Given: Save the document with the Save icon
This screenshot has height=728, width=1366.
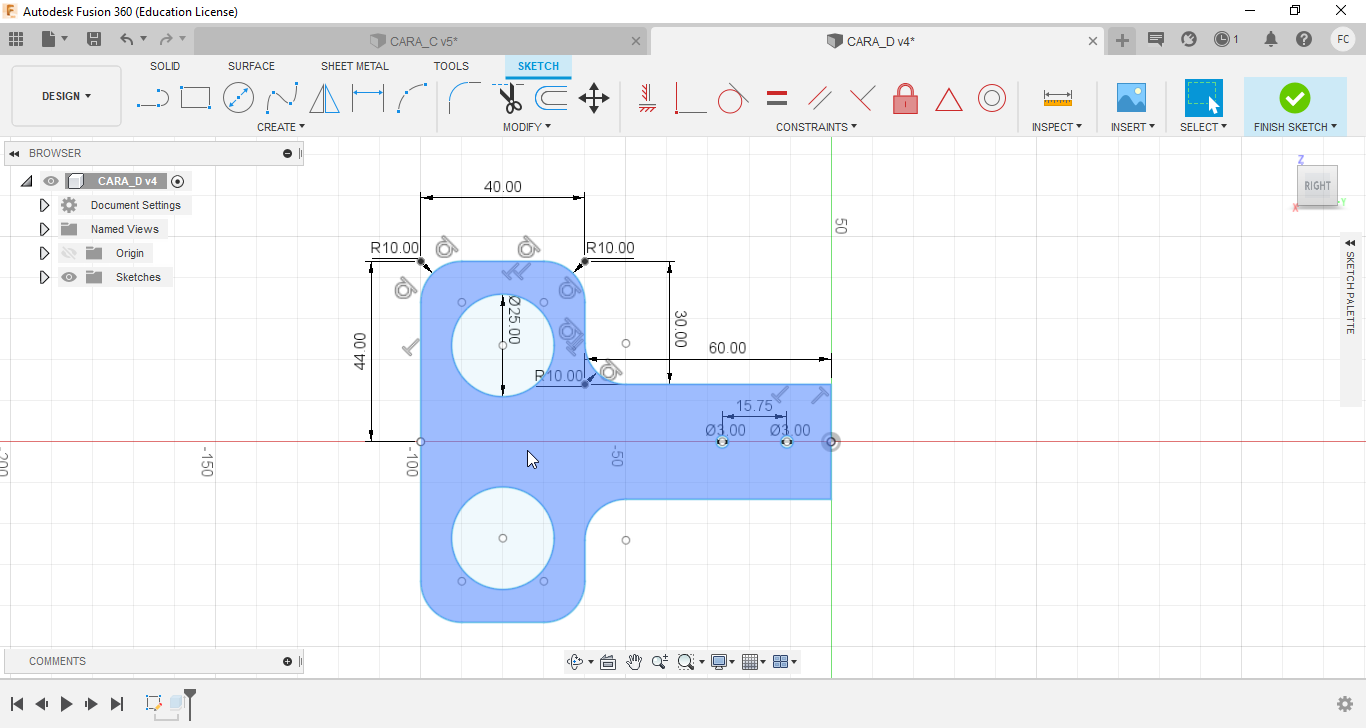Looking at the screenshot, I should click(94, 39).
